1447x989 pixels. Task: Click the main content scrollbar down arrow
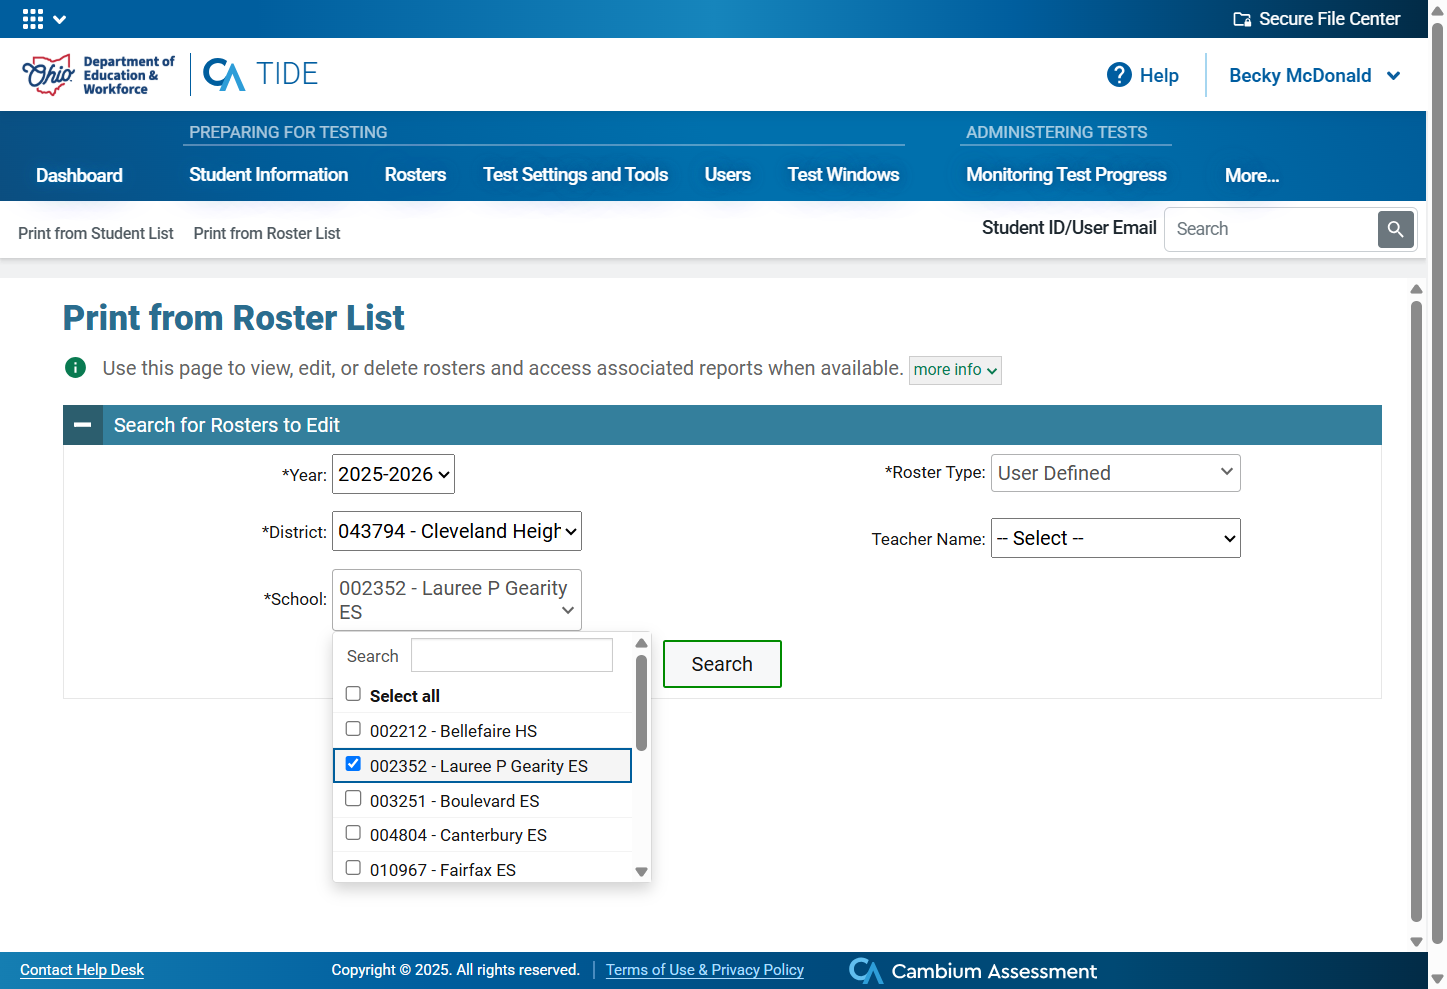coord(1416,942)
